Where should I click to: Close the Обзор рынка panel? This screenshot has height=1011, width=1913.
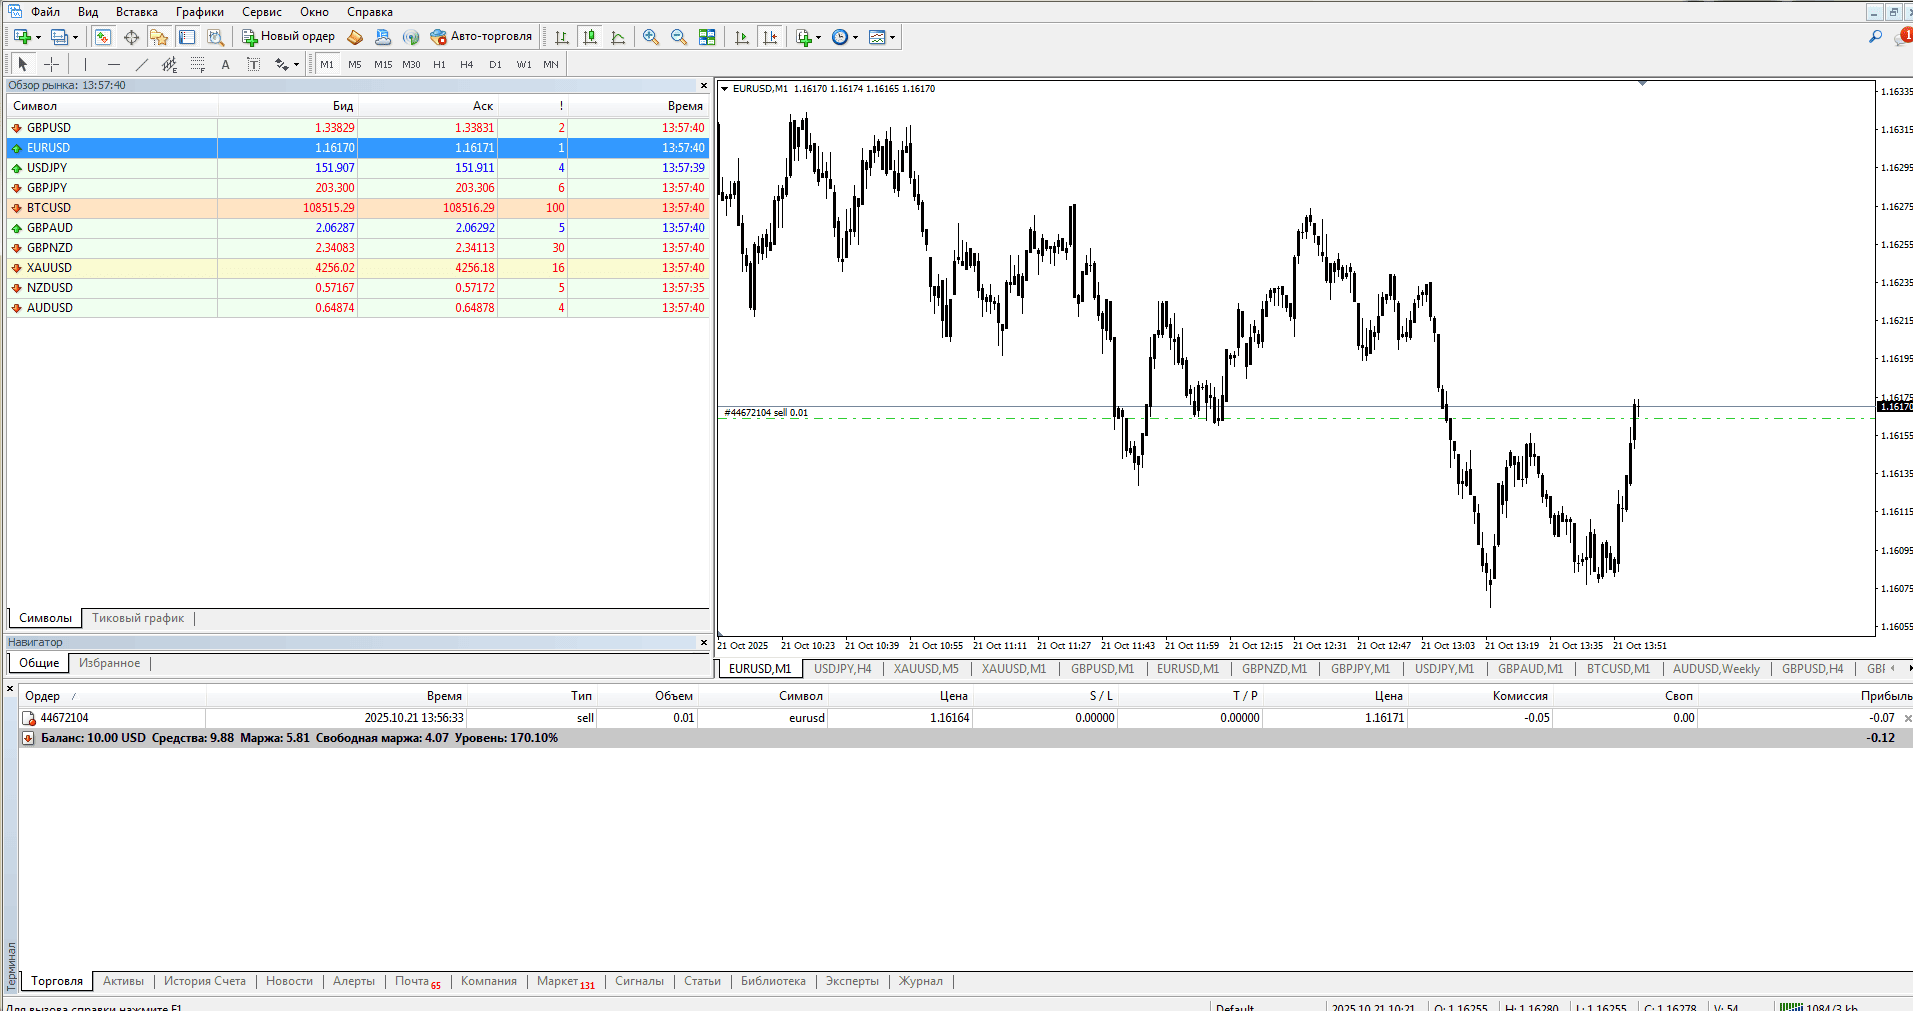coord(703,85)
